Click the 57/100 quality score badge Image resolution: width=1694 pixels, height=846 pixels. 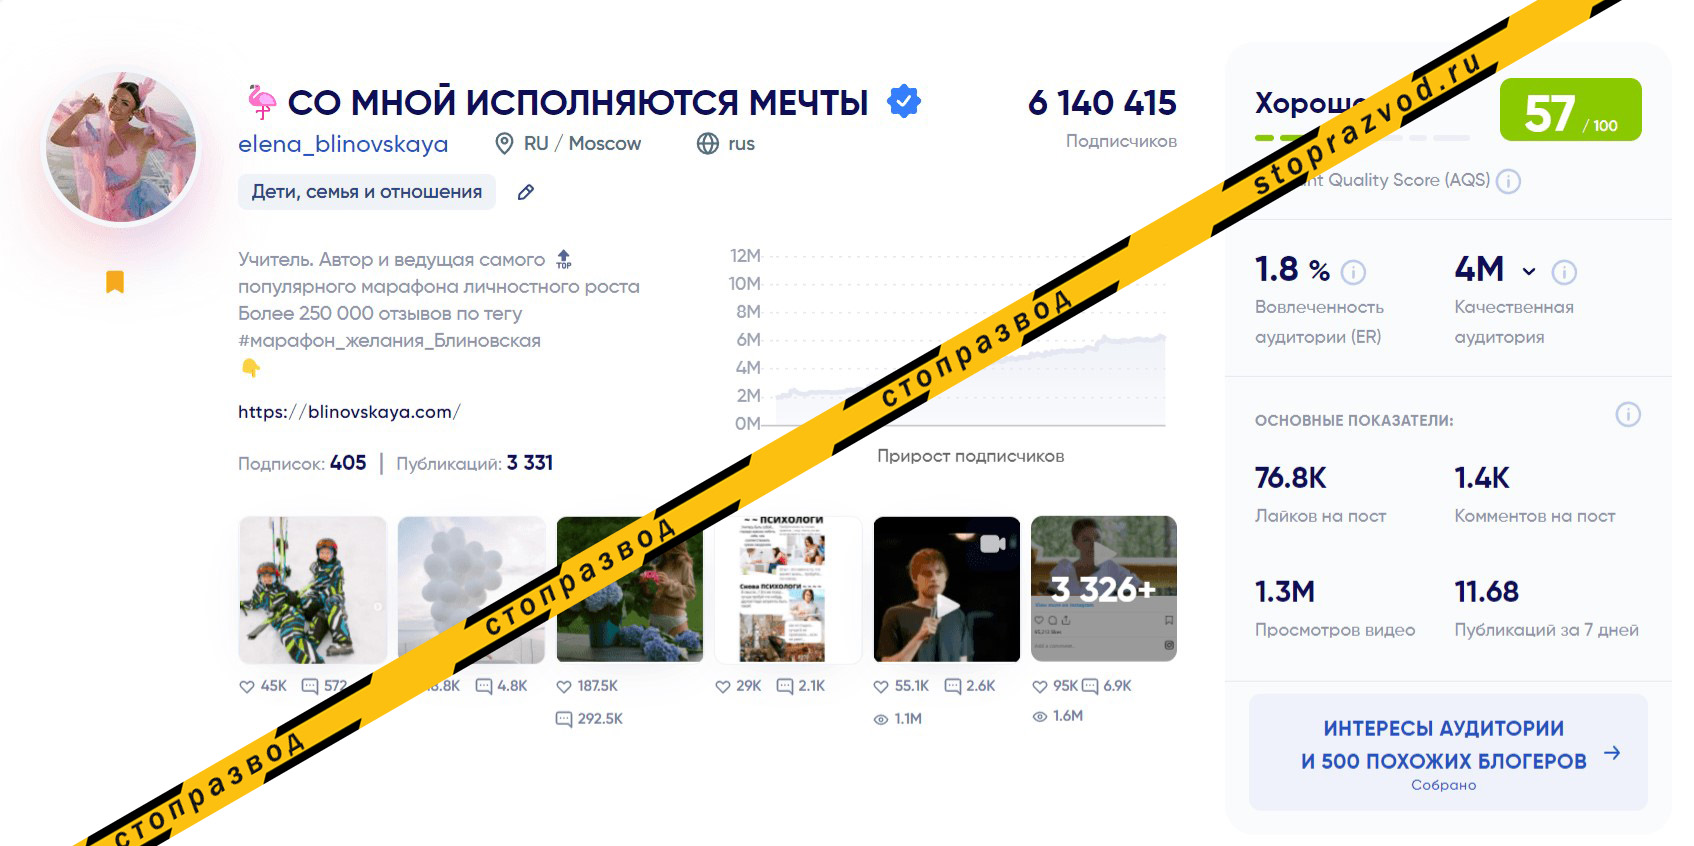pyautogui.click(x=1570, y=110)
